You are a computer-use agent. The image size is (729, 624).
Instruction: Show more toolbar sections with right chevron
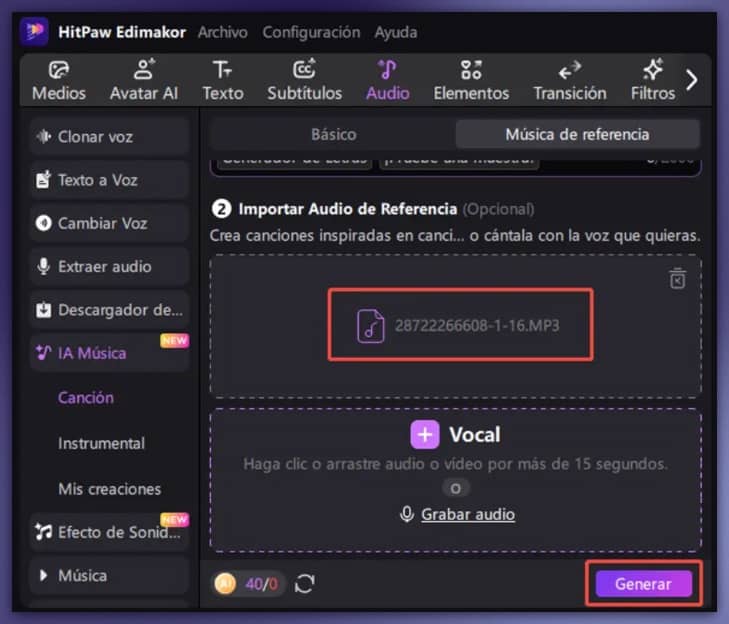[692, 80]
